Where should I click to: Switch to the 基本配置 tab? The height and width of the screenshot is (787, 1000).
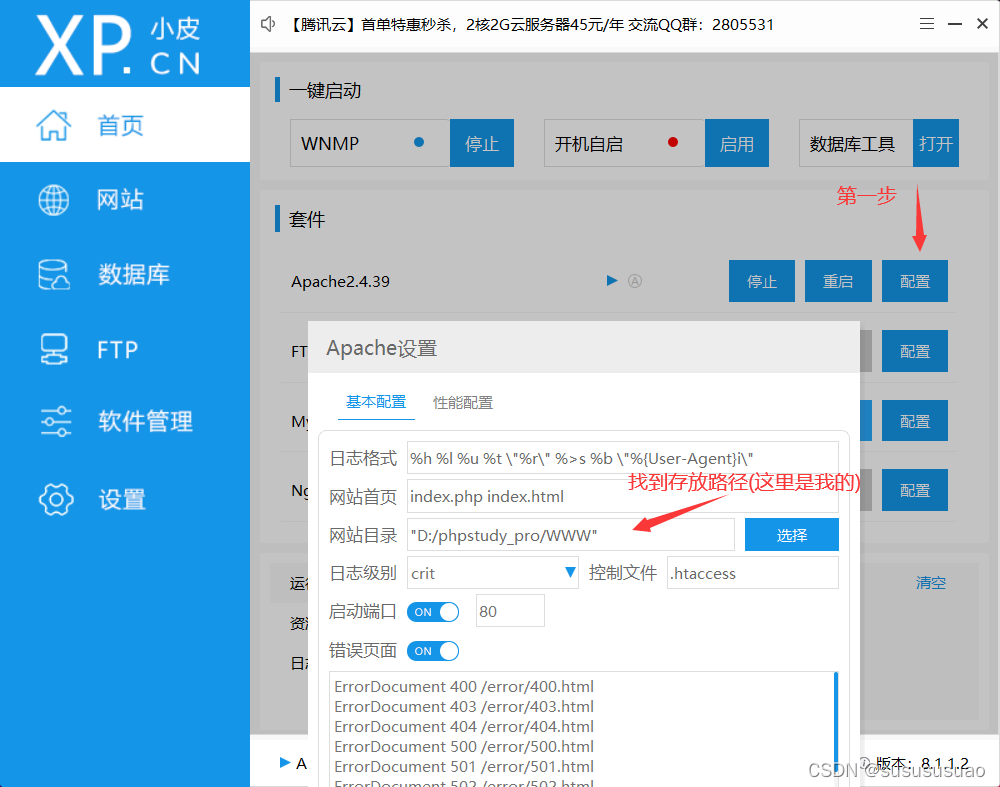pyautogui.click(x=376, y=402)
